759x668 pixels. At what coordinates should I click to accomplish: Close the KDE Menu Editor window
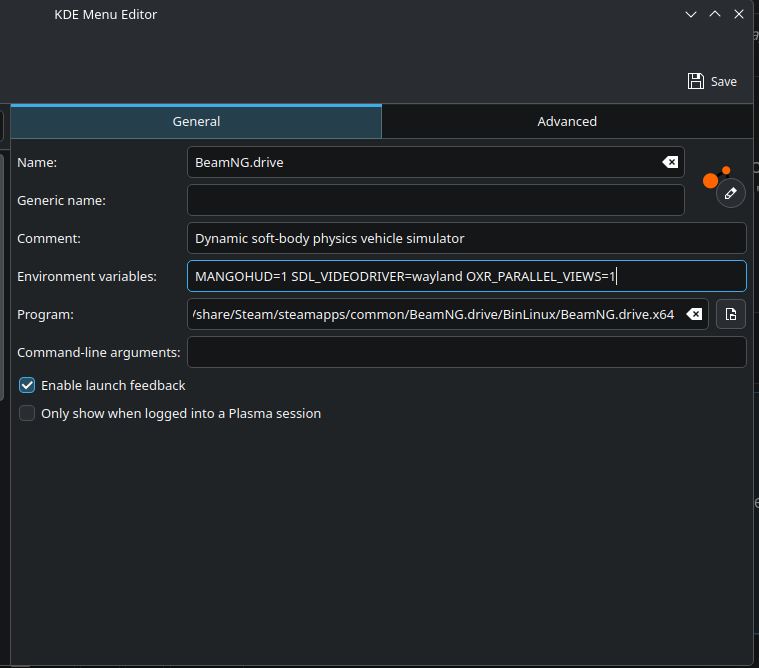(738, 14)
